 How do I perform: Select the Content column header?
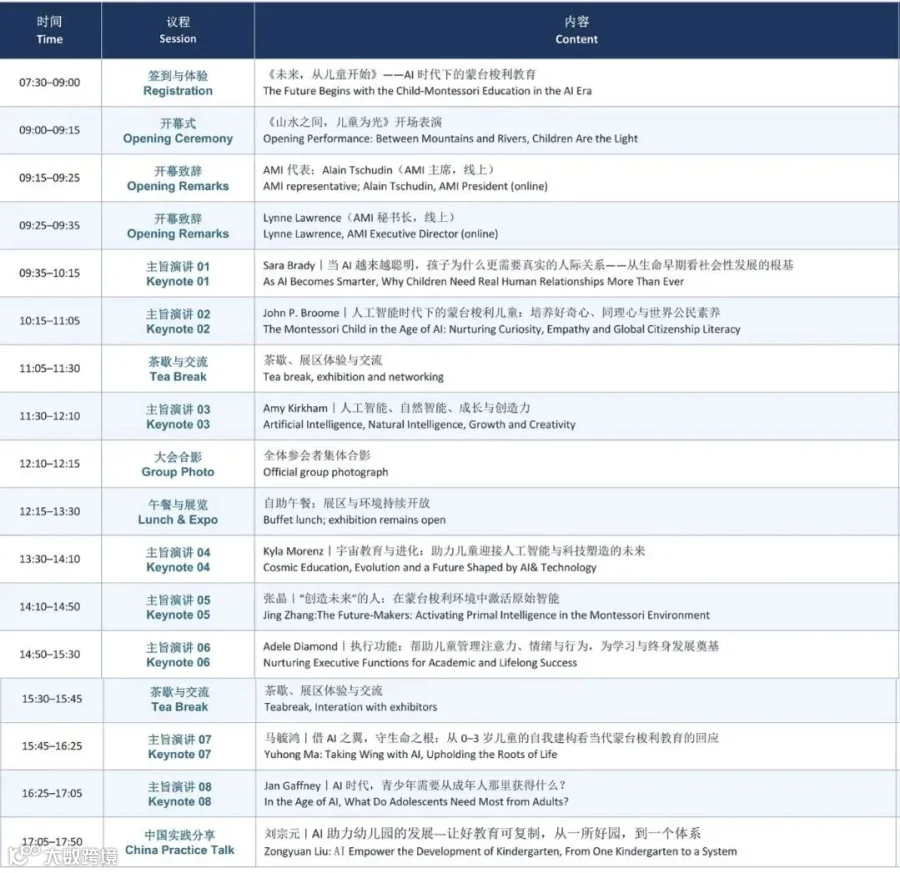coord(576,30)
